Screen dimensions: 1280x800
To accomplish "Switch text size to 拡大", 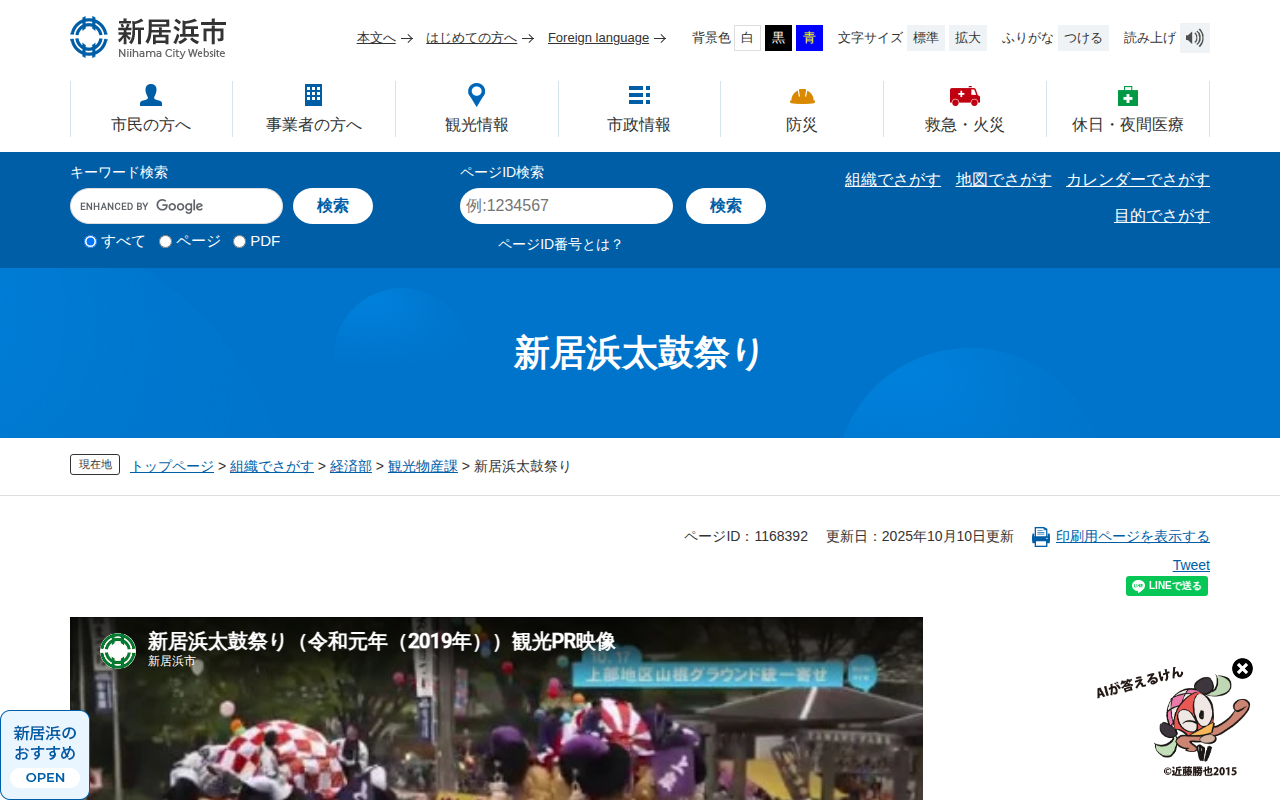I will (967, 37).
